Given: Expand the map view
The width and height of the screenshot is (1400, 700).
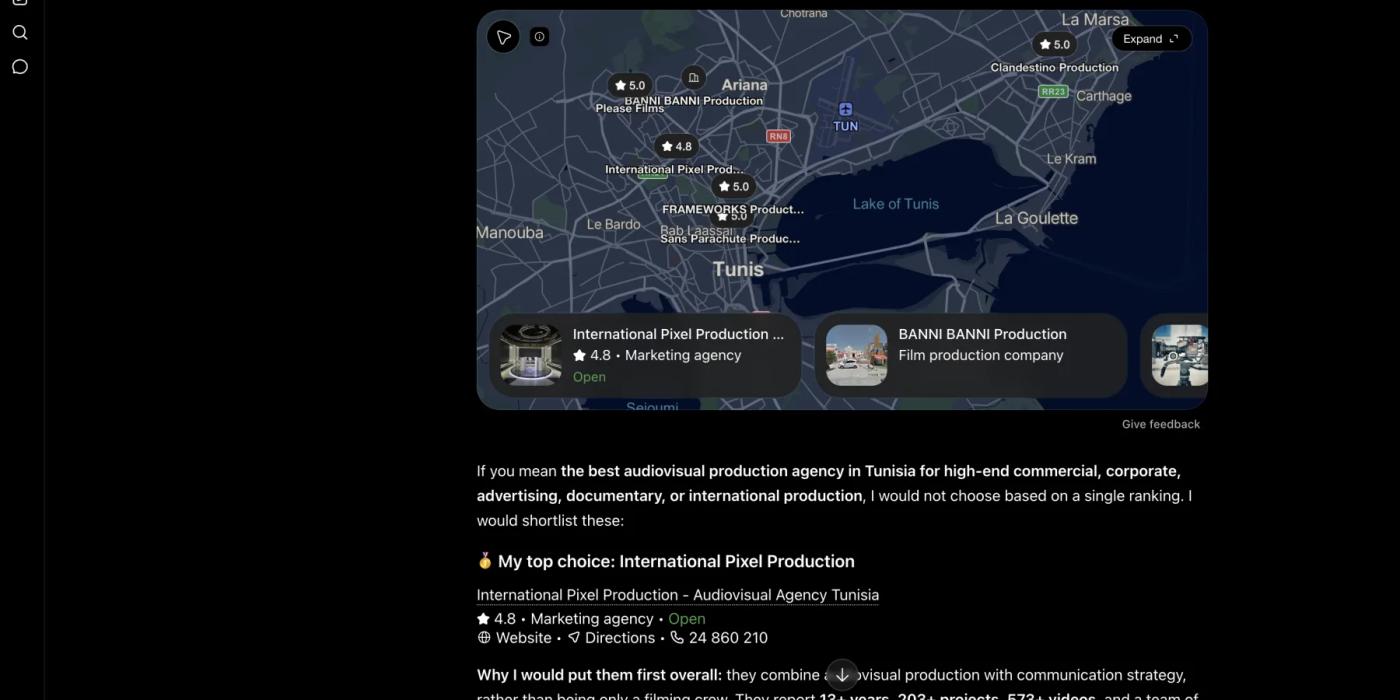Looking at the screenshot, I should 1151,39.
